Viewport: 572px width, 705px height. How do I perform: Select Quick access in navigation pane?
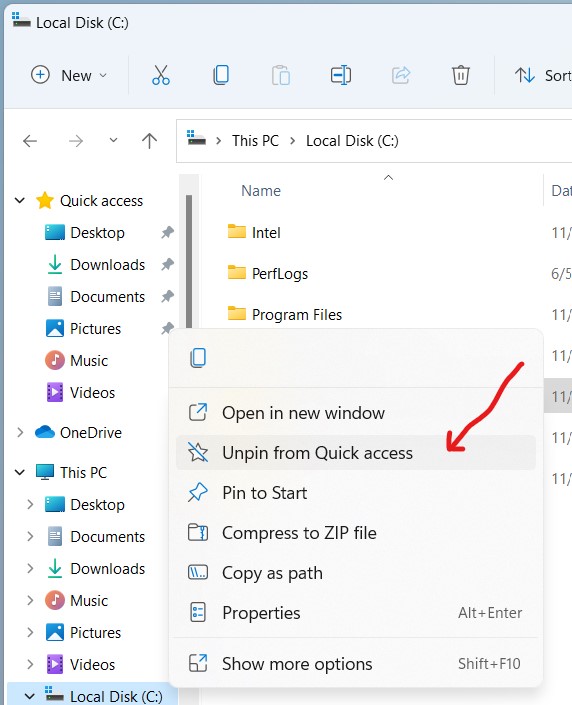[101, 201]
